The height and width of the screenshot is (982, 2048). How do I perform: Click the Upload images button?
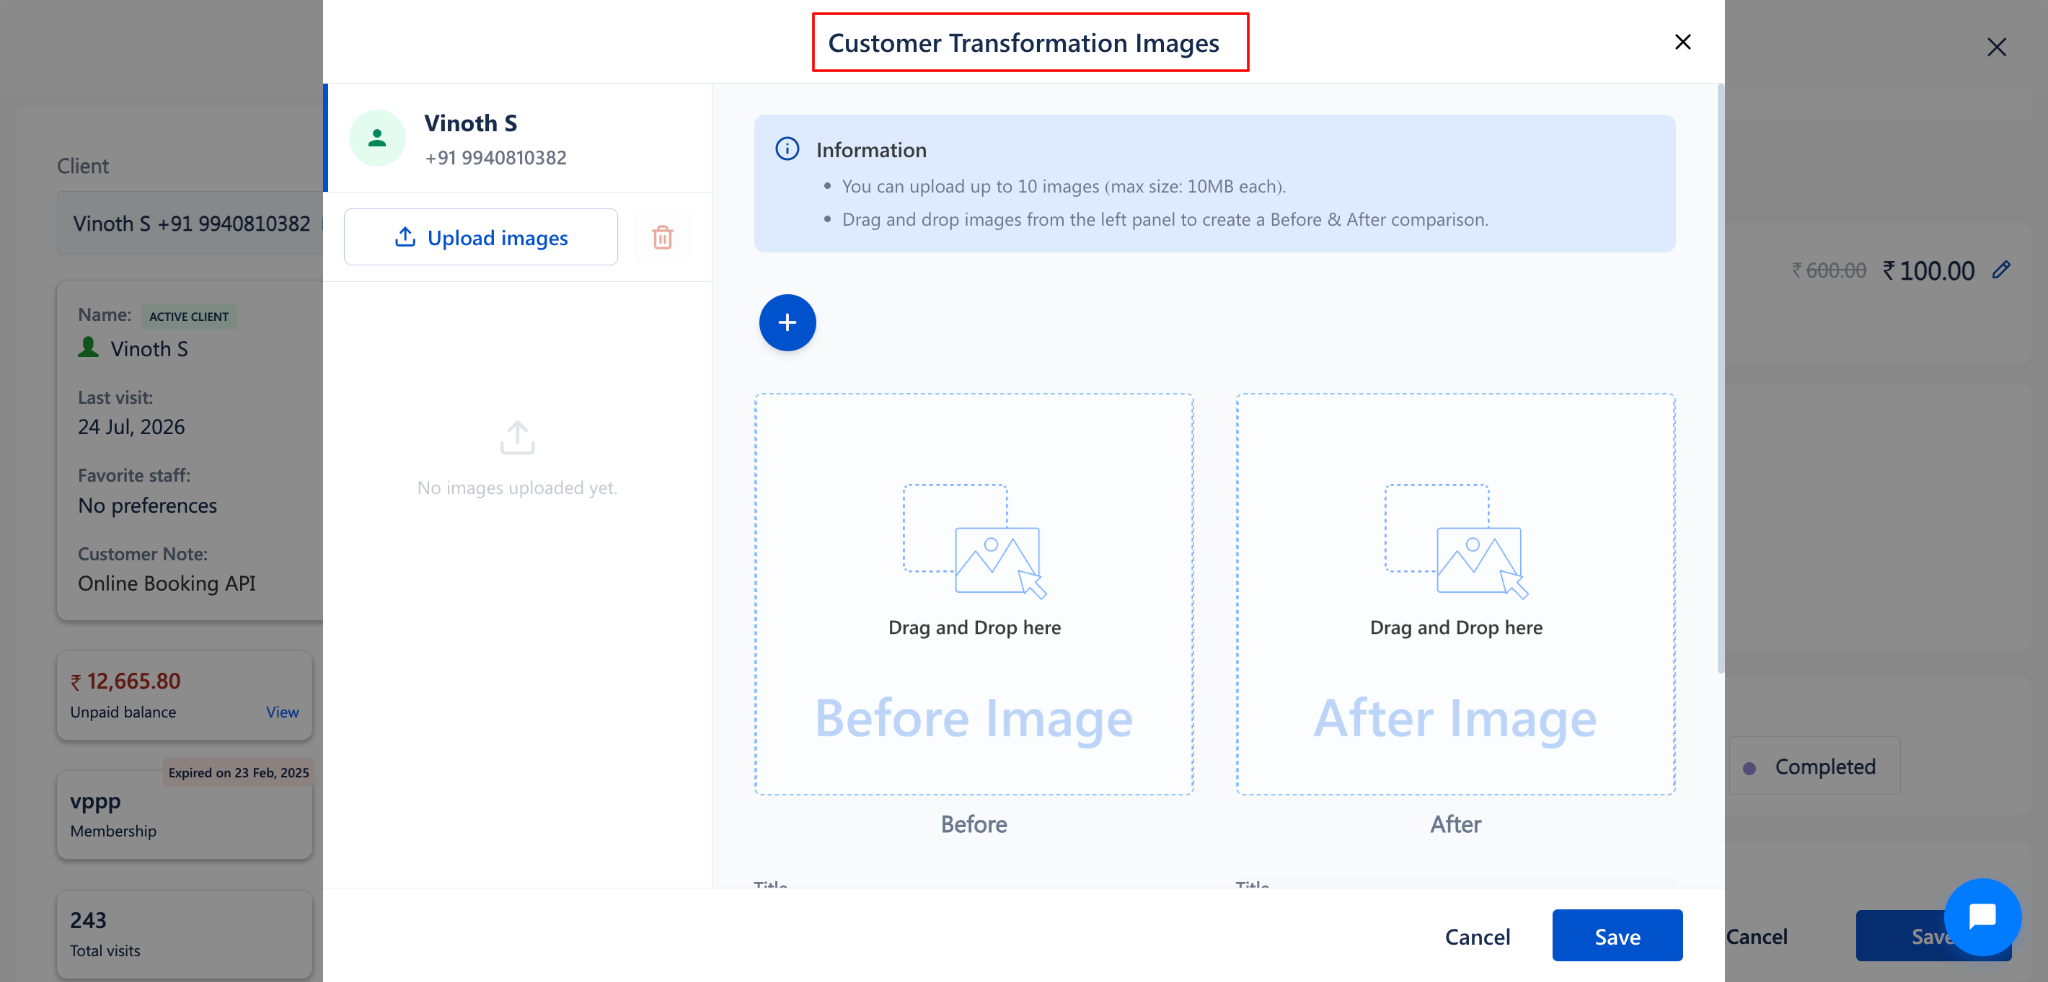(481, 237)
